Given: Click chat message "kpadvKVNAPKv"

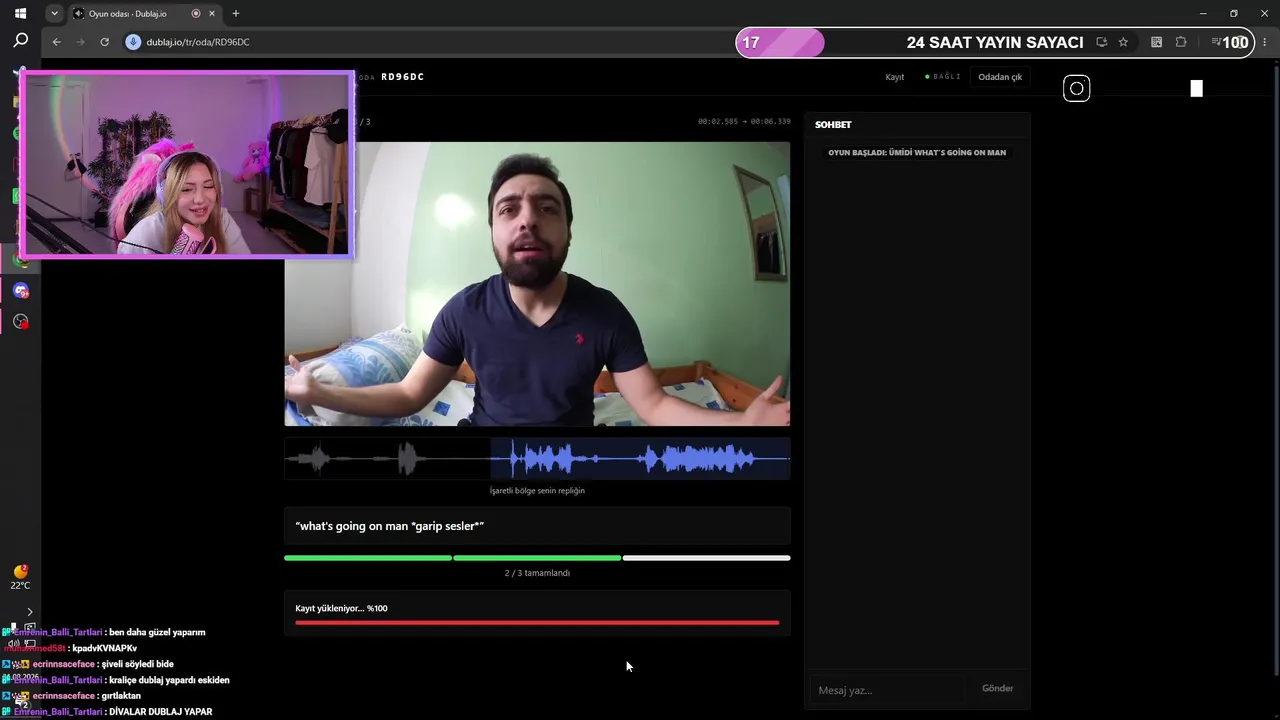Looking at the screenshot, I should [x=105, y=648].
